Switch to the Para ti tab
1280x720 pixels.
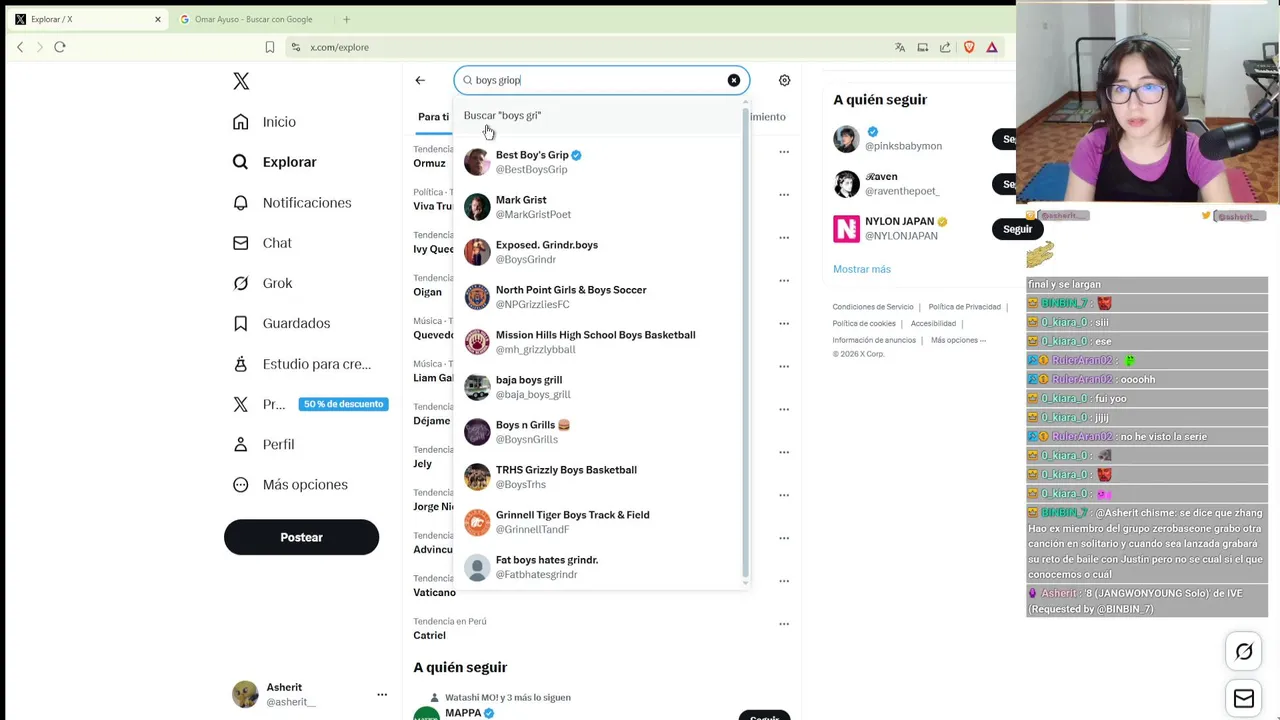click(x=433, y=117)
